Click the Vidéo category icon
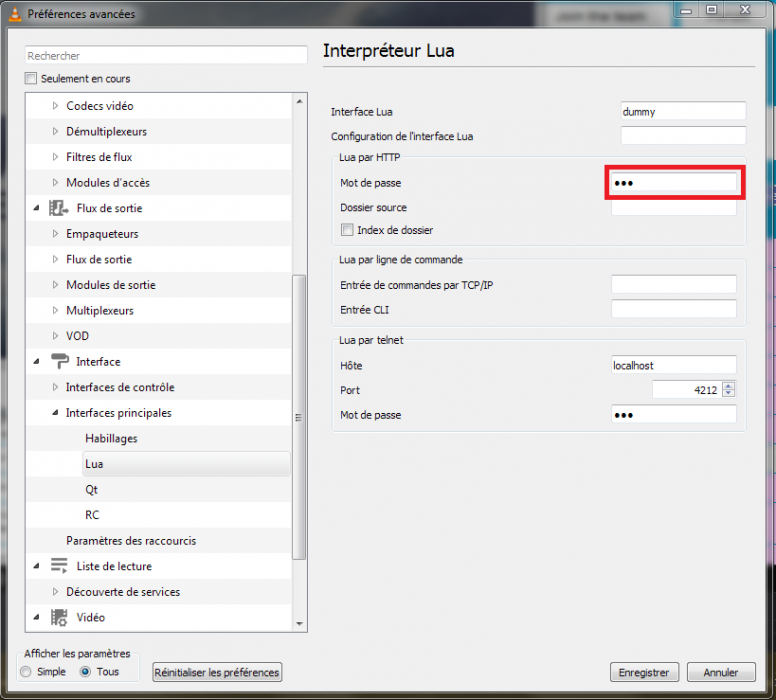776x700 pixels. point(58,617)
